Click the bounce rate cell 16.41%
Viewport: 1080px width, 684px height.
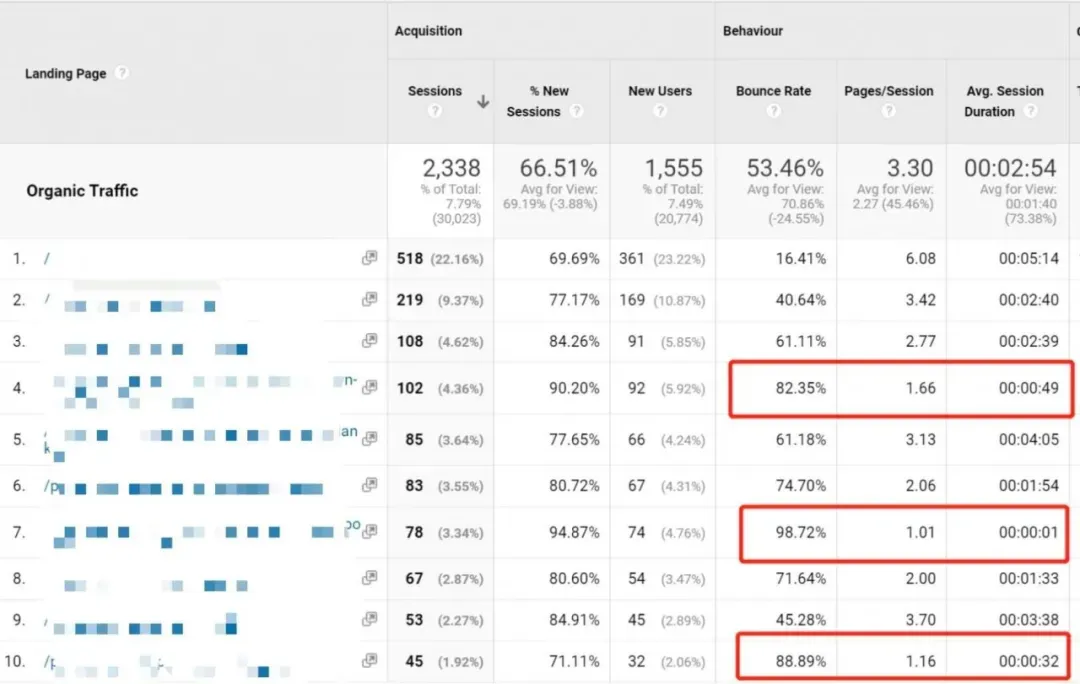800,258
